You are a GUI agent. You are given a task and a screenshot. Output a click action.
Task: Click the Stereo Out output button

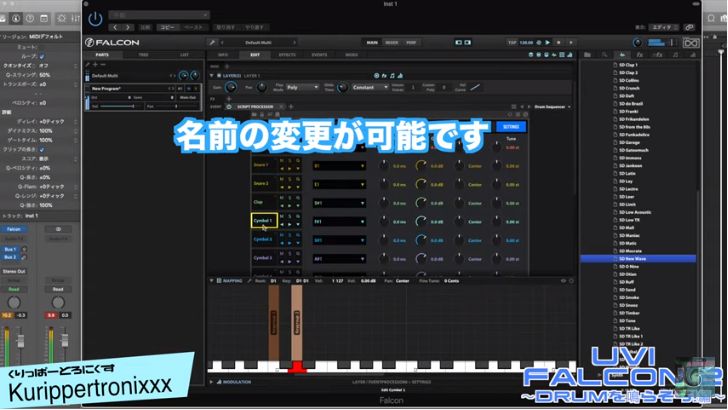14,271
